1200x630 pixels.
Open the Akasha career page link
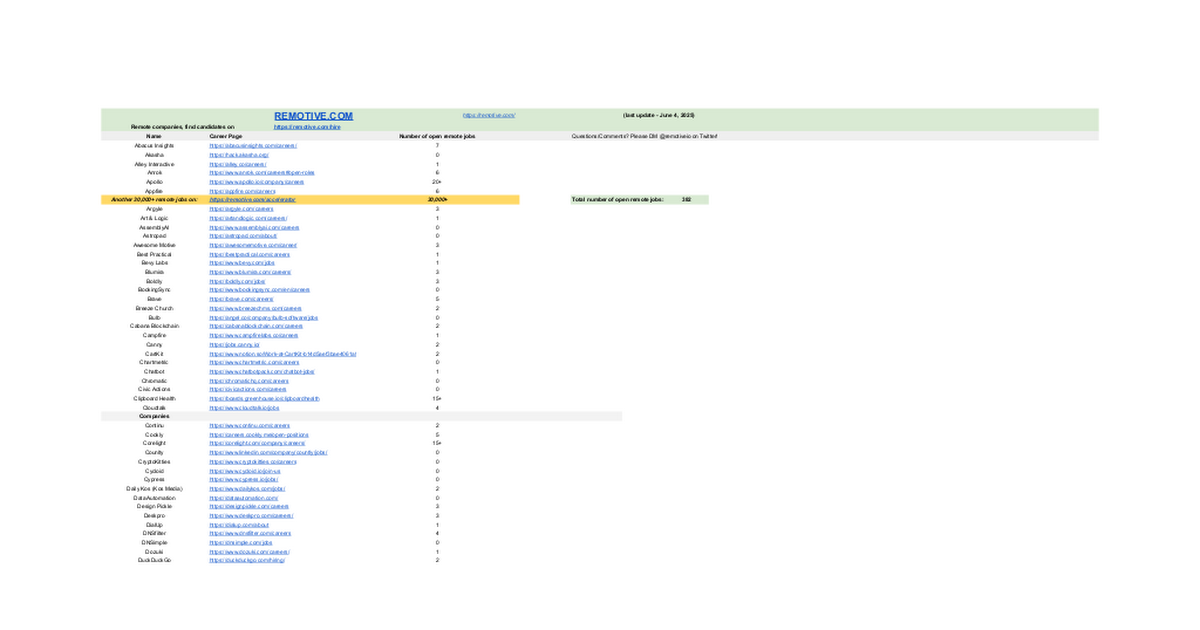(238, 155)
